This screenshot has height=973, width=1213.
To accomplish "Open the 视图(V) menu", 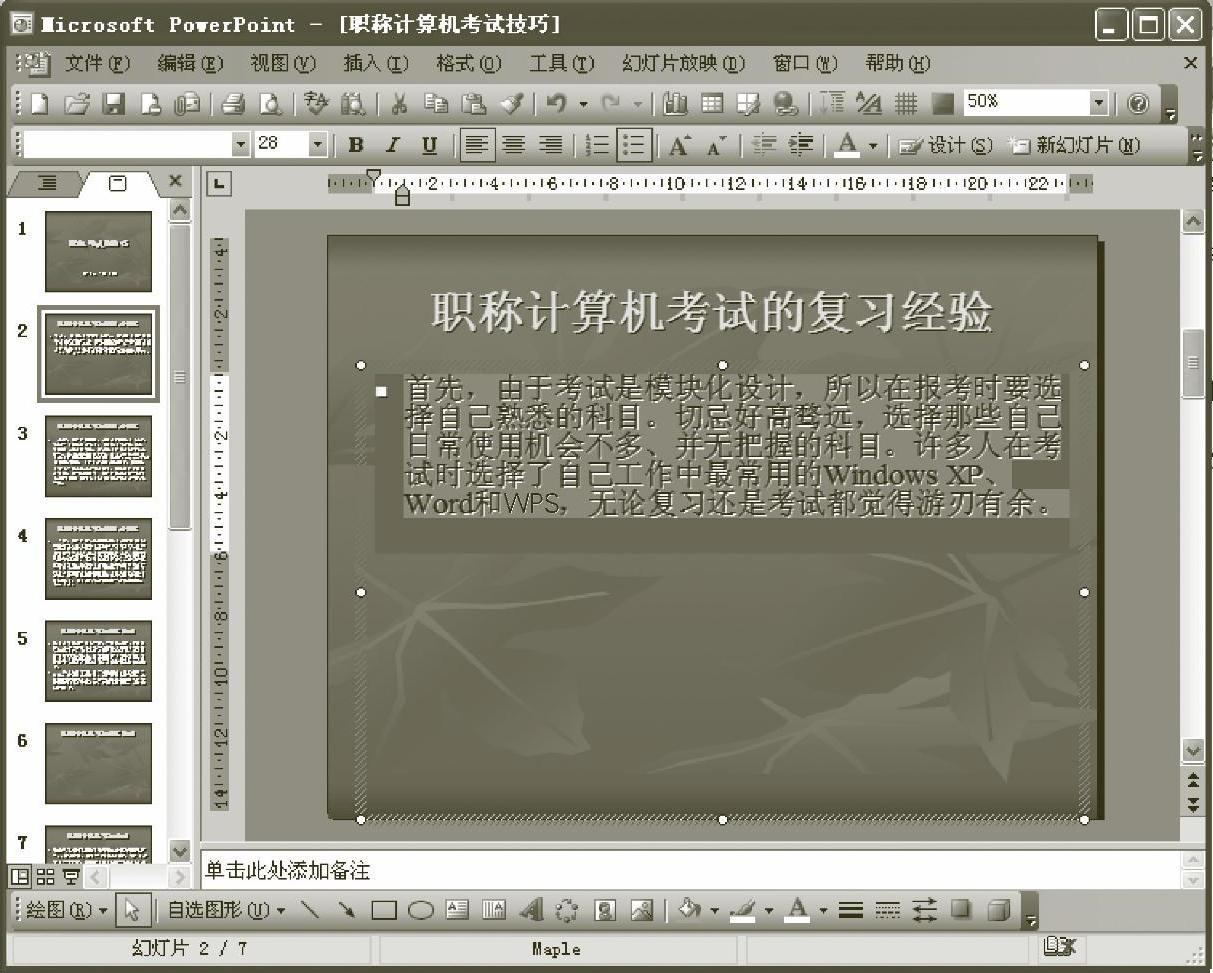I will tap(283, 63).
